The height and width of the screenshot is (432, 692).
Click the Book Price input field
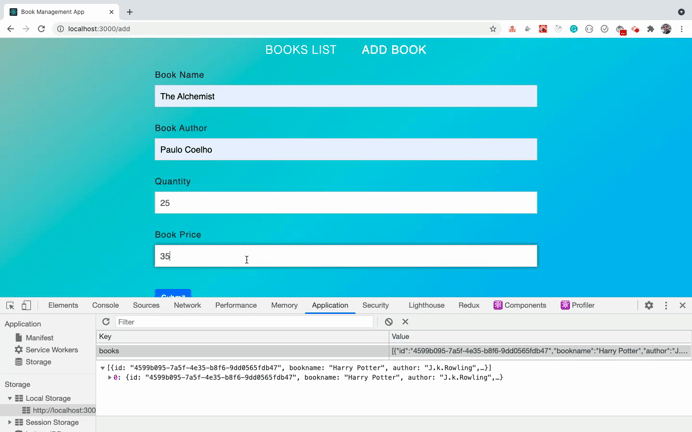pyautogui.click(x=346, y=256)
